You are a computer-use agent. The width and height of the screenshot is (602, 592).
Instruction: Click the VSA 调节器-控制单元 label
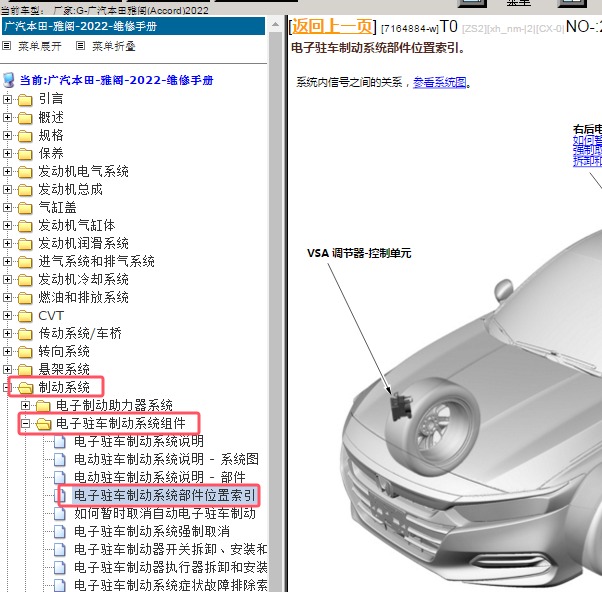(x=359, y=253)
